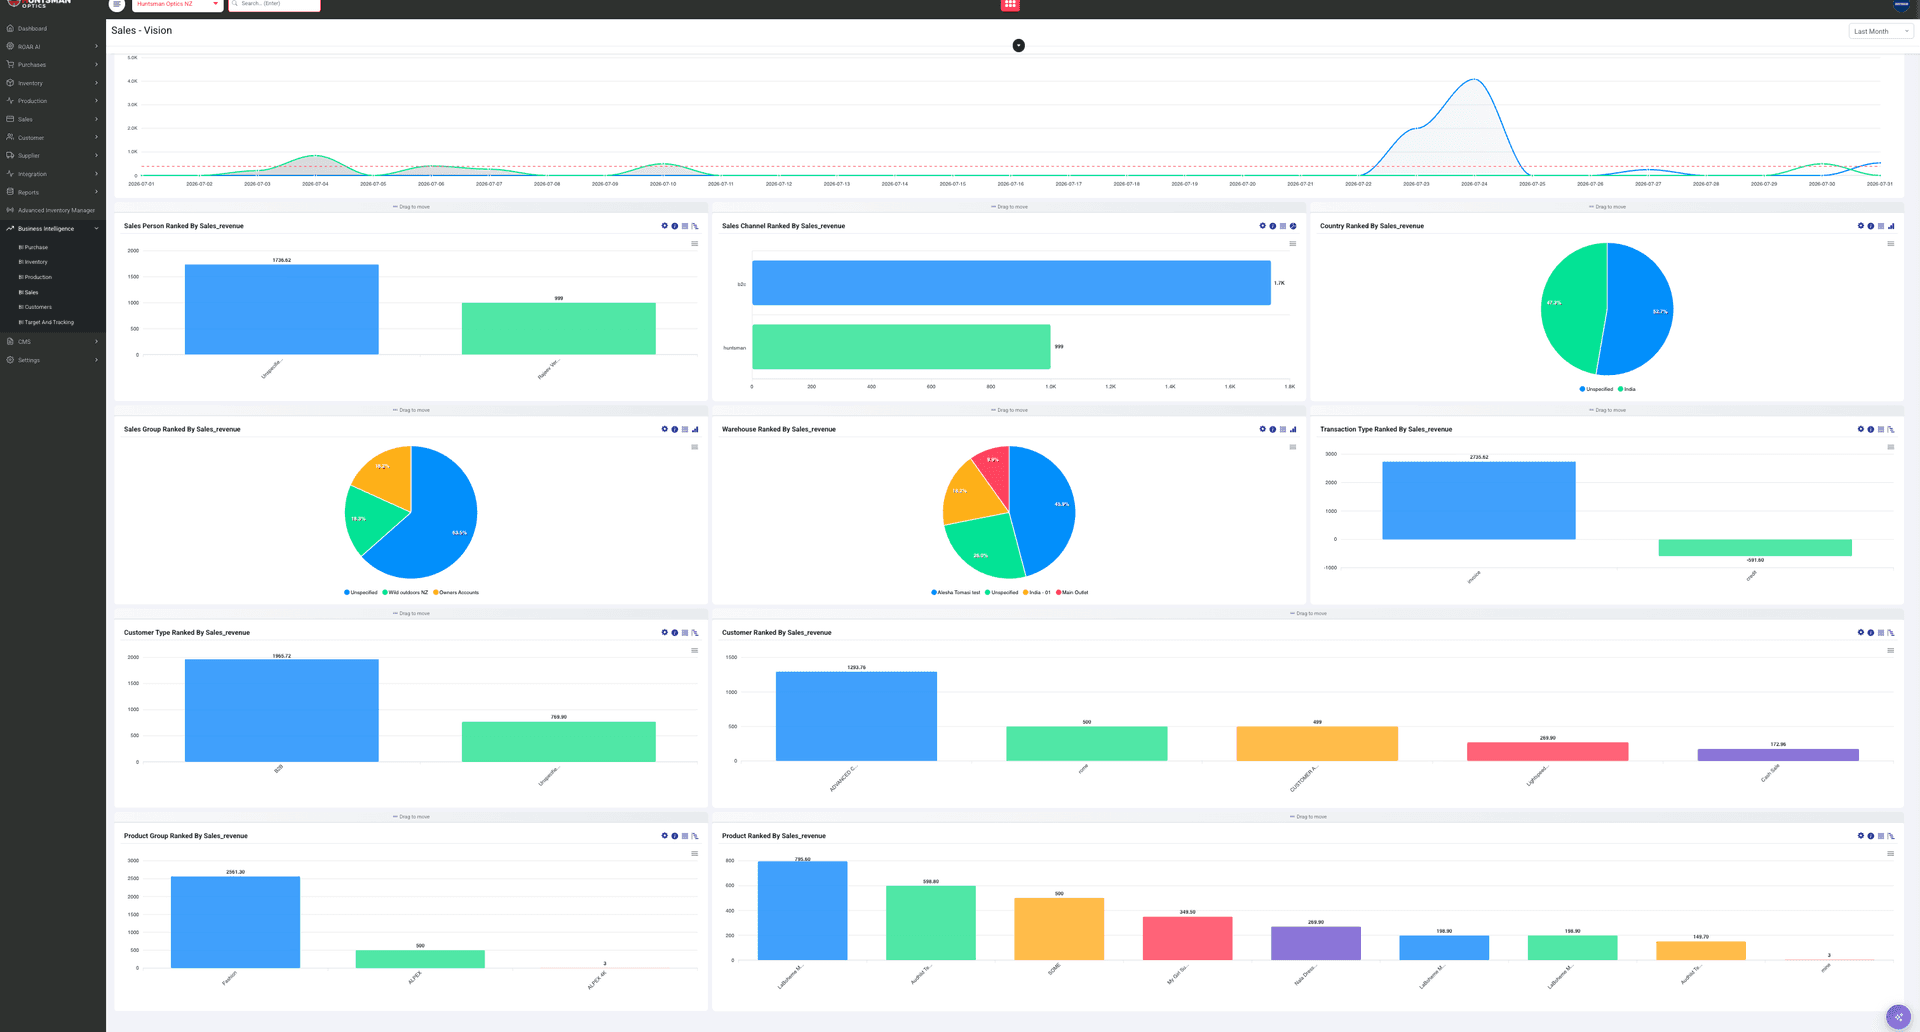Open settings gear on Product Ranked chart
The width and height of the screenshot is (1920, 1032).
(x=1861, y=836)
